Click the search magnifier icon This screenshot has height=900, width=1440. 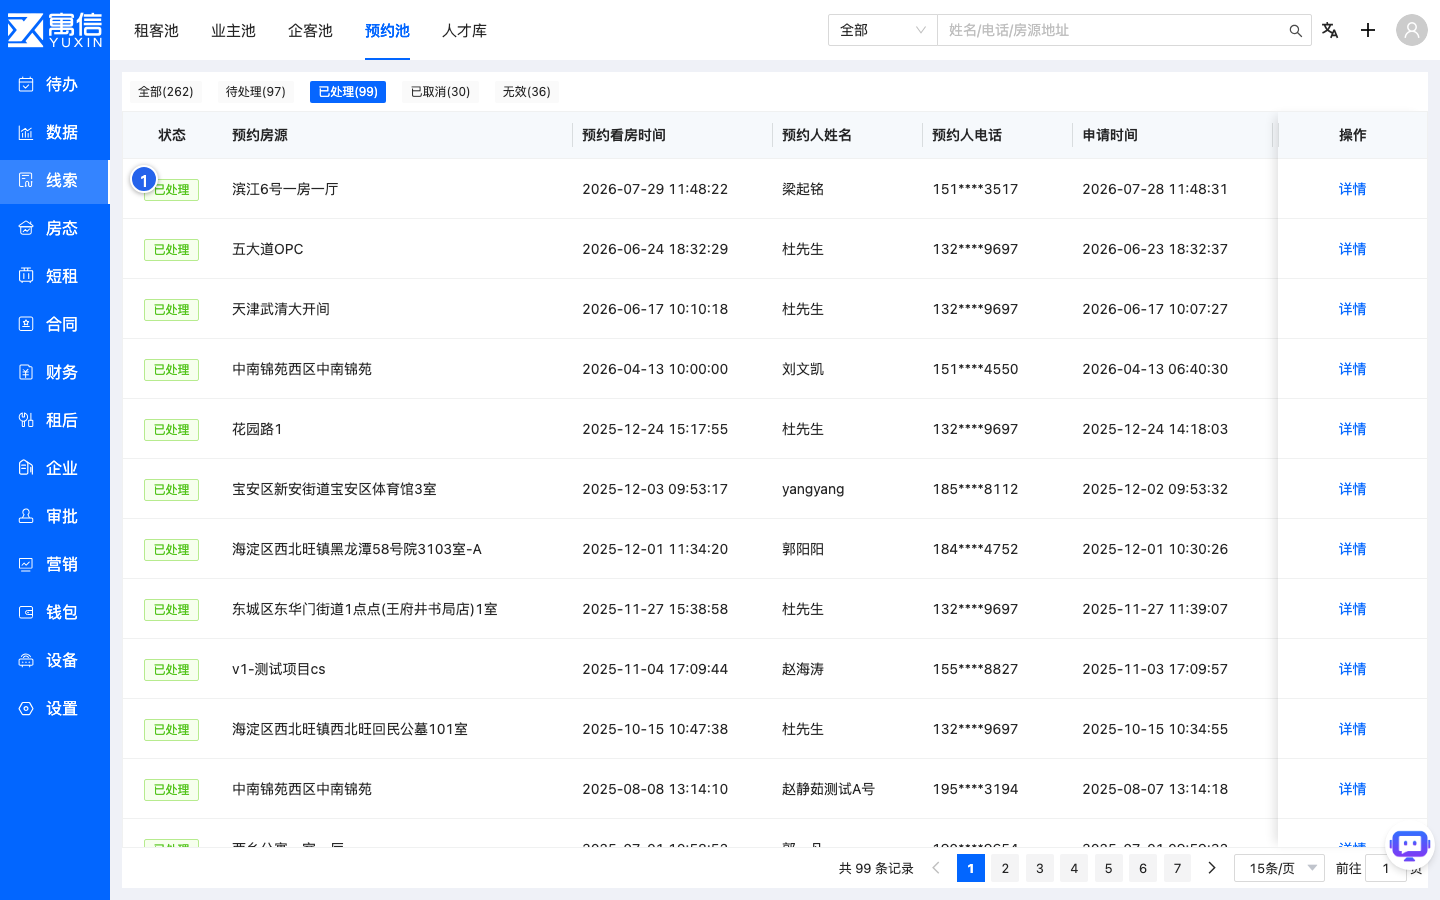[1295, 31]
